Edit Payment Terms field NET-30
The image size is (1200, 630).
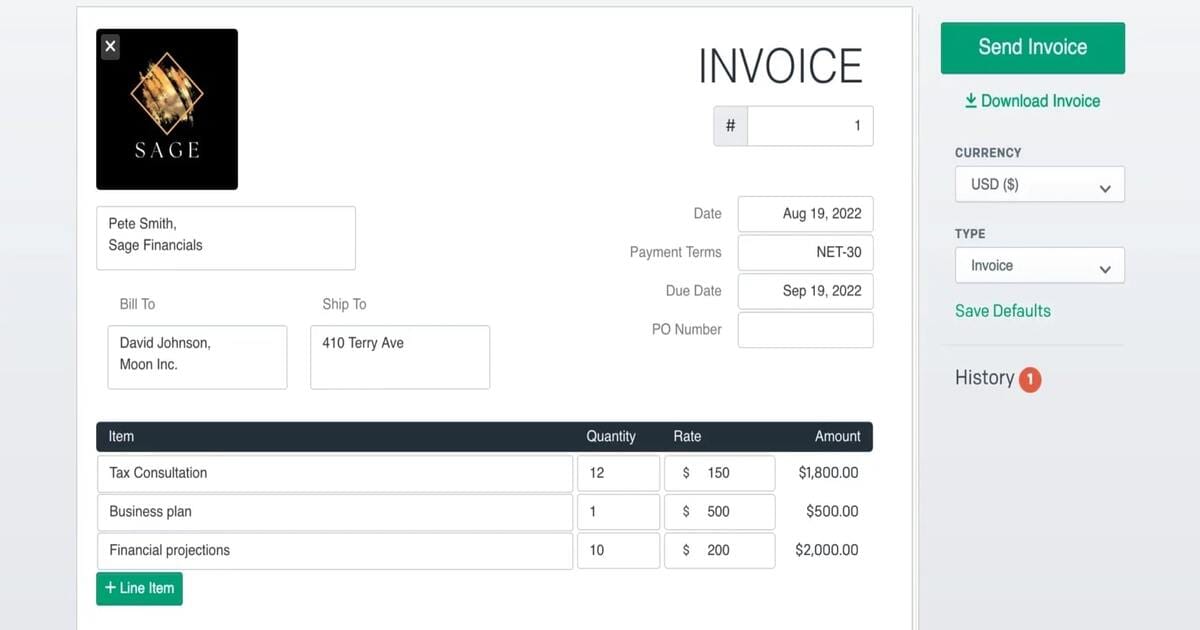pyautogui.click(x=806, y=253)
